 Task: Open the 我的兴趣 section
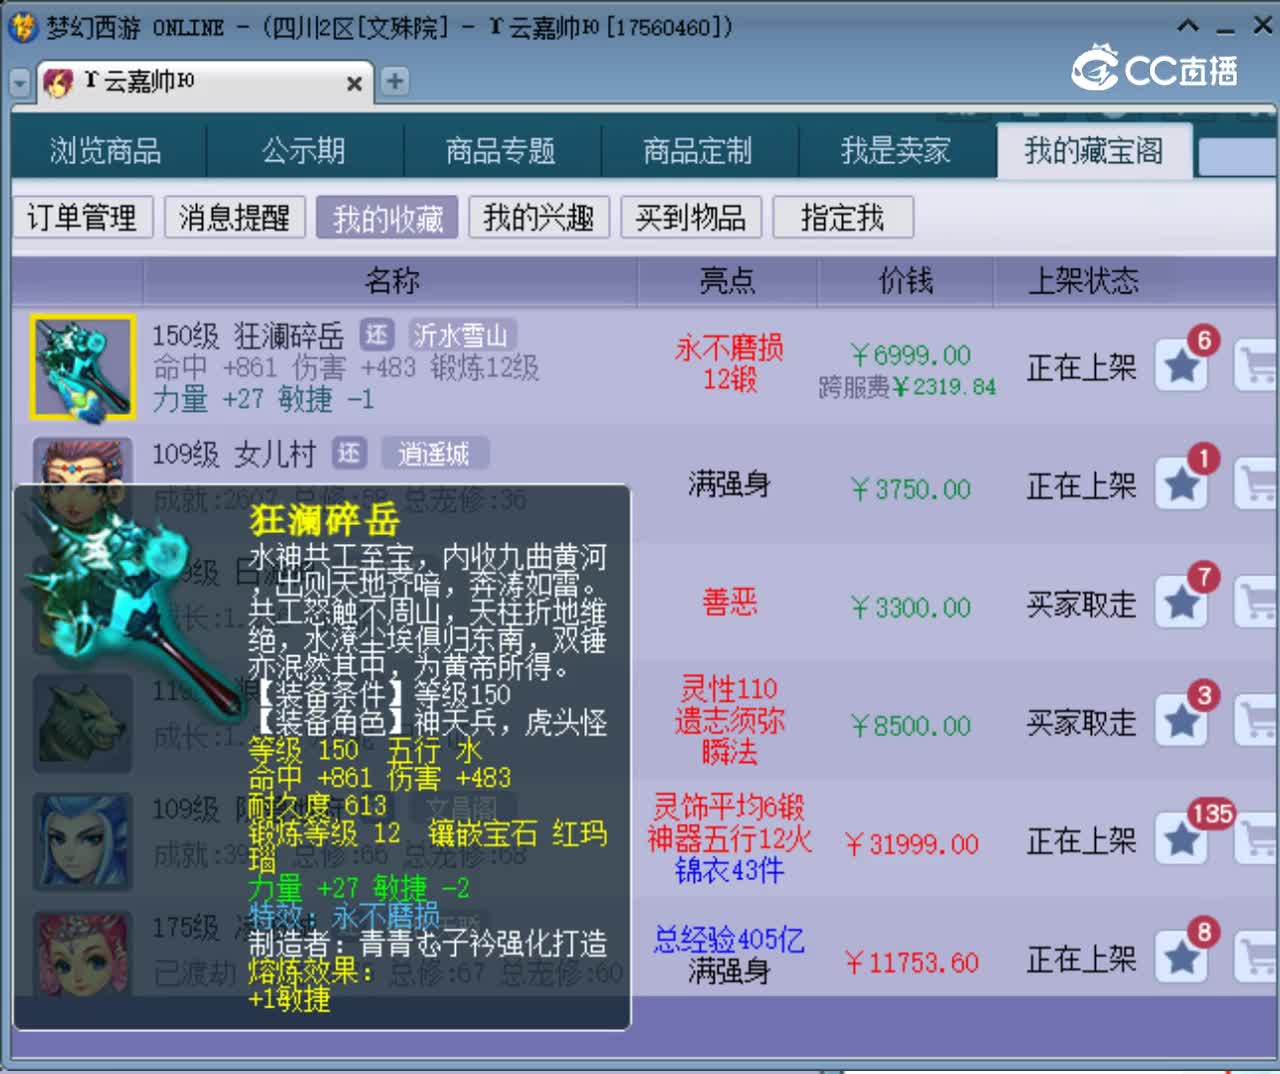(539, 217)
